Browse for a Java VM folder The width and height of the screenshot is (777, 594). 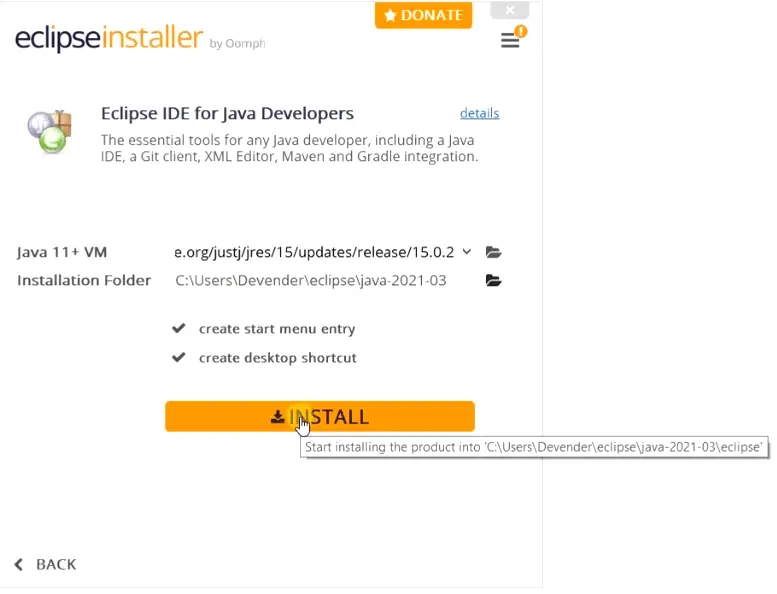click(x=493, y=252)
